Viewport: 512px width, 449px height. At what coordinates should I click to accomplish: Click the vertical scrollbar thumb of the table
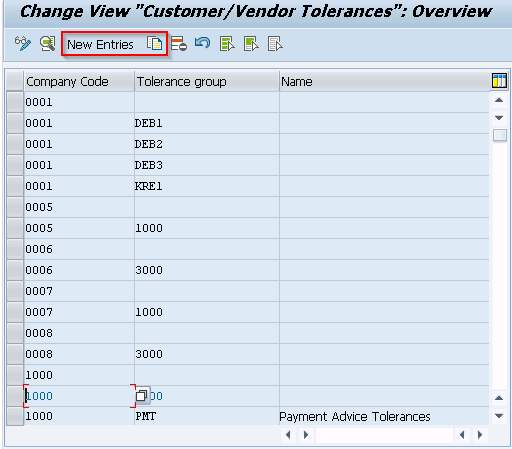[x=499, y=135]
